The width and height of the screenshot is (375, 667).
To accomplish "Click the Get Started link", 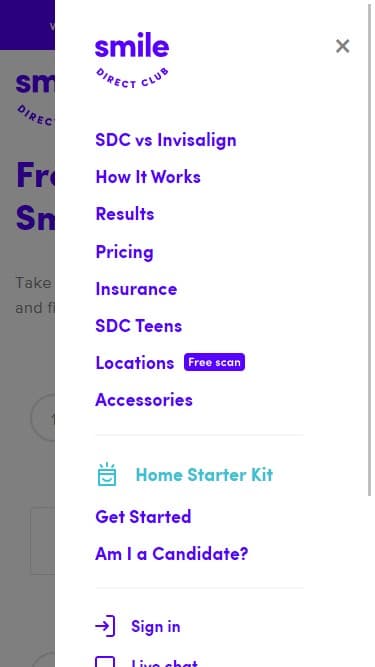I will click(143, 517).
